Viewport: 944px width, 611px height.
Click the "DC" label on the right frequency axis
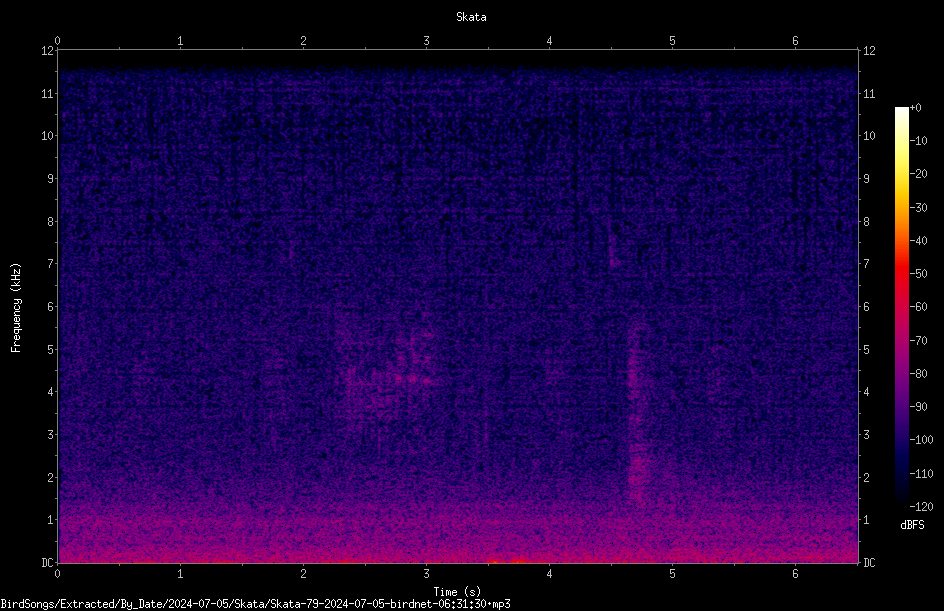(869, 563)
